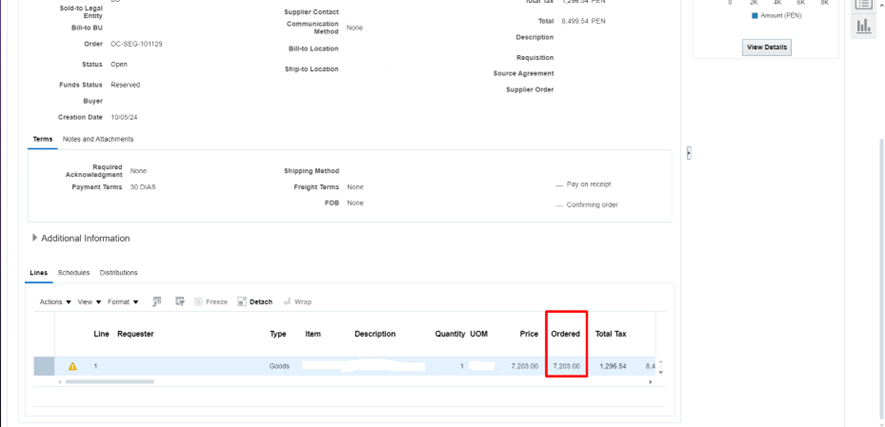Viewport: 885px width, 427px height.
Task: Click the Supplier Order label
Action: coord(530,89)
